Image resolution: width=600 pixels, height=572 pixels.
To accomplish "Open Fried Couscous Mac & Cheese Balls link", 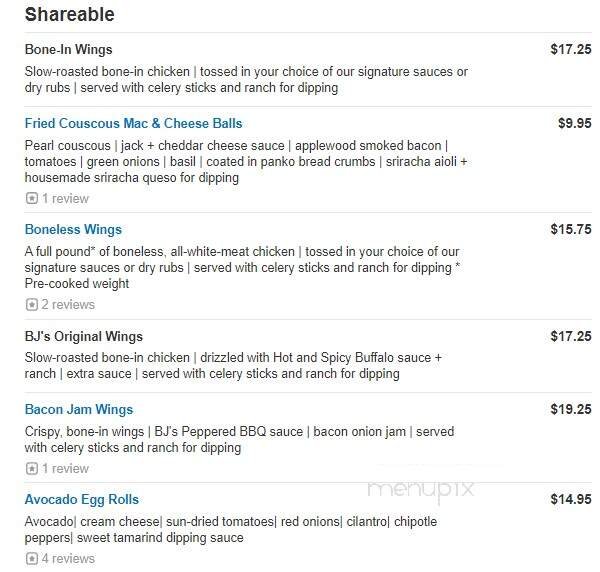I will click(x=133, y=124).
